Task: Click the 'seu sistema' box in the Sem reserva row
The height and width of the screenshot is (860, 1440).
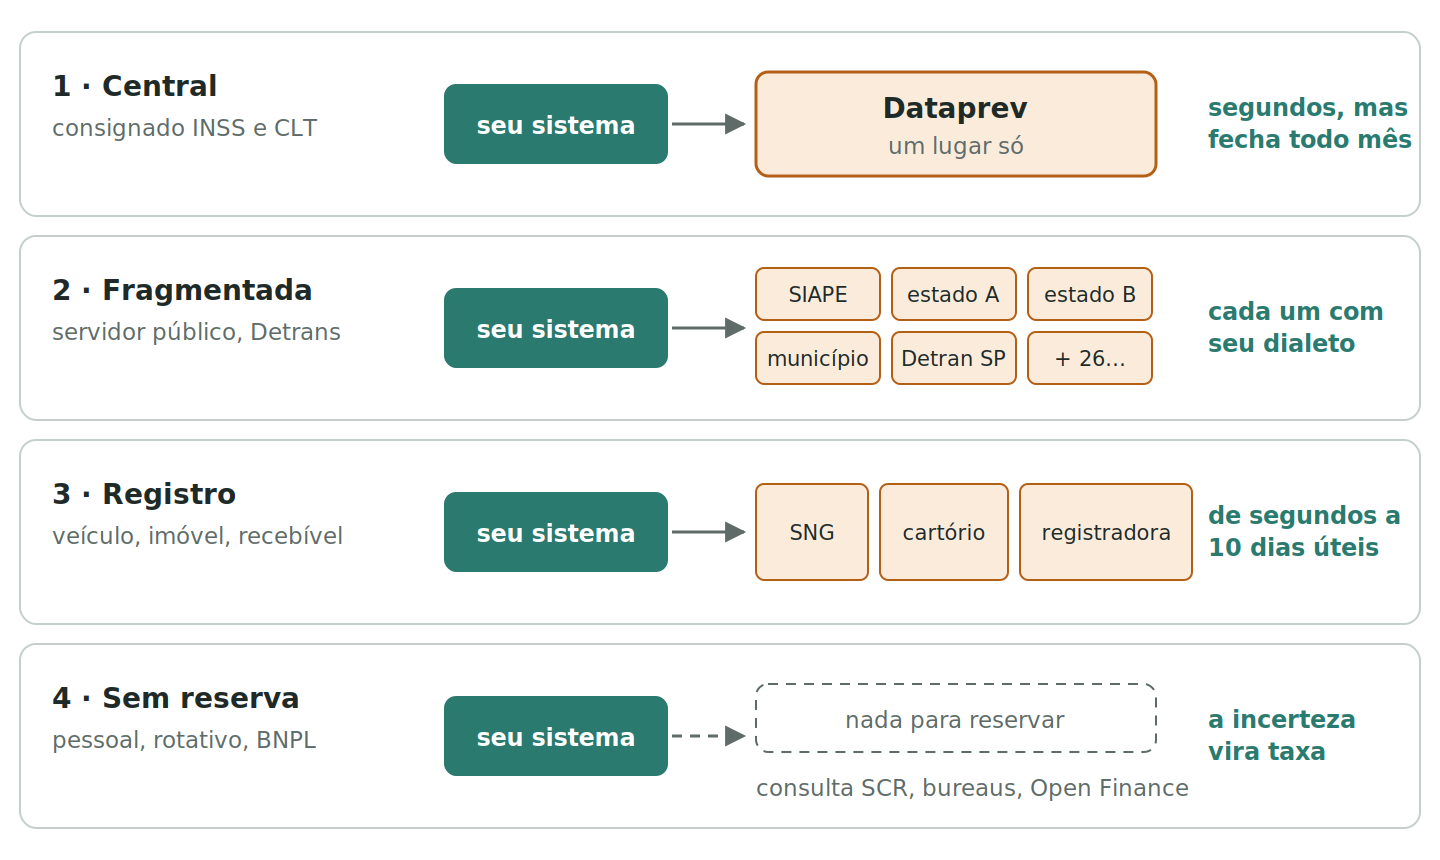Action: (x=556, y=736)
